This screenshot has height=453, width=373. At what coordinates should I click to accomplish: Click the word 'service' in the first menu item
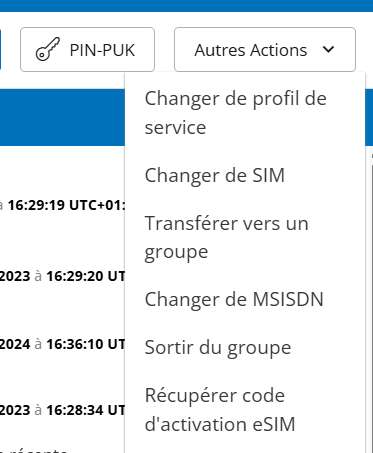point(175,127)
